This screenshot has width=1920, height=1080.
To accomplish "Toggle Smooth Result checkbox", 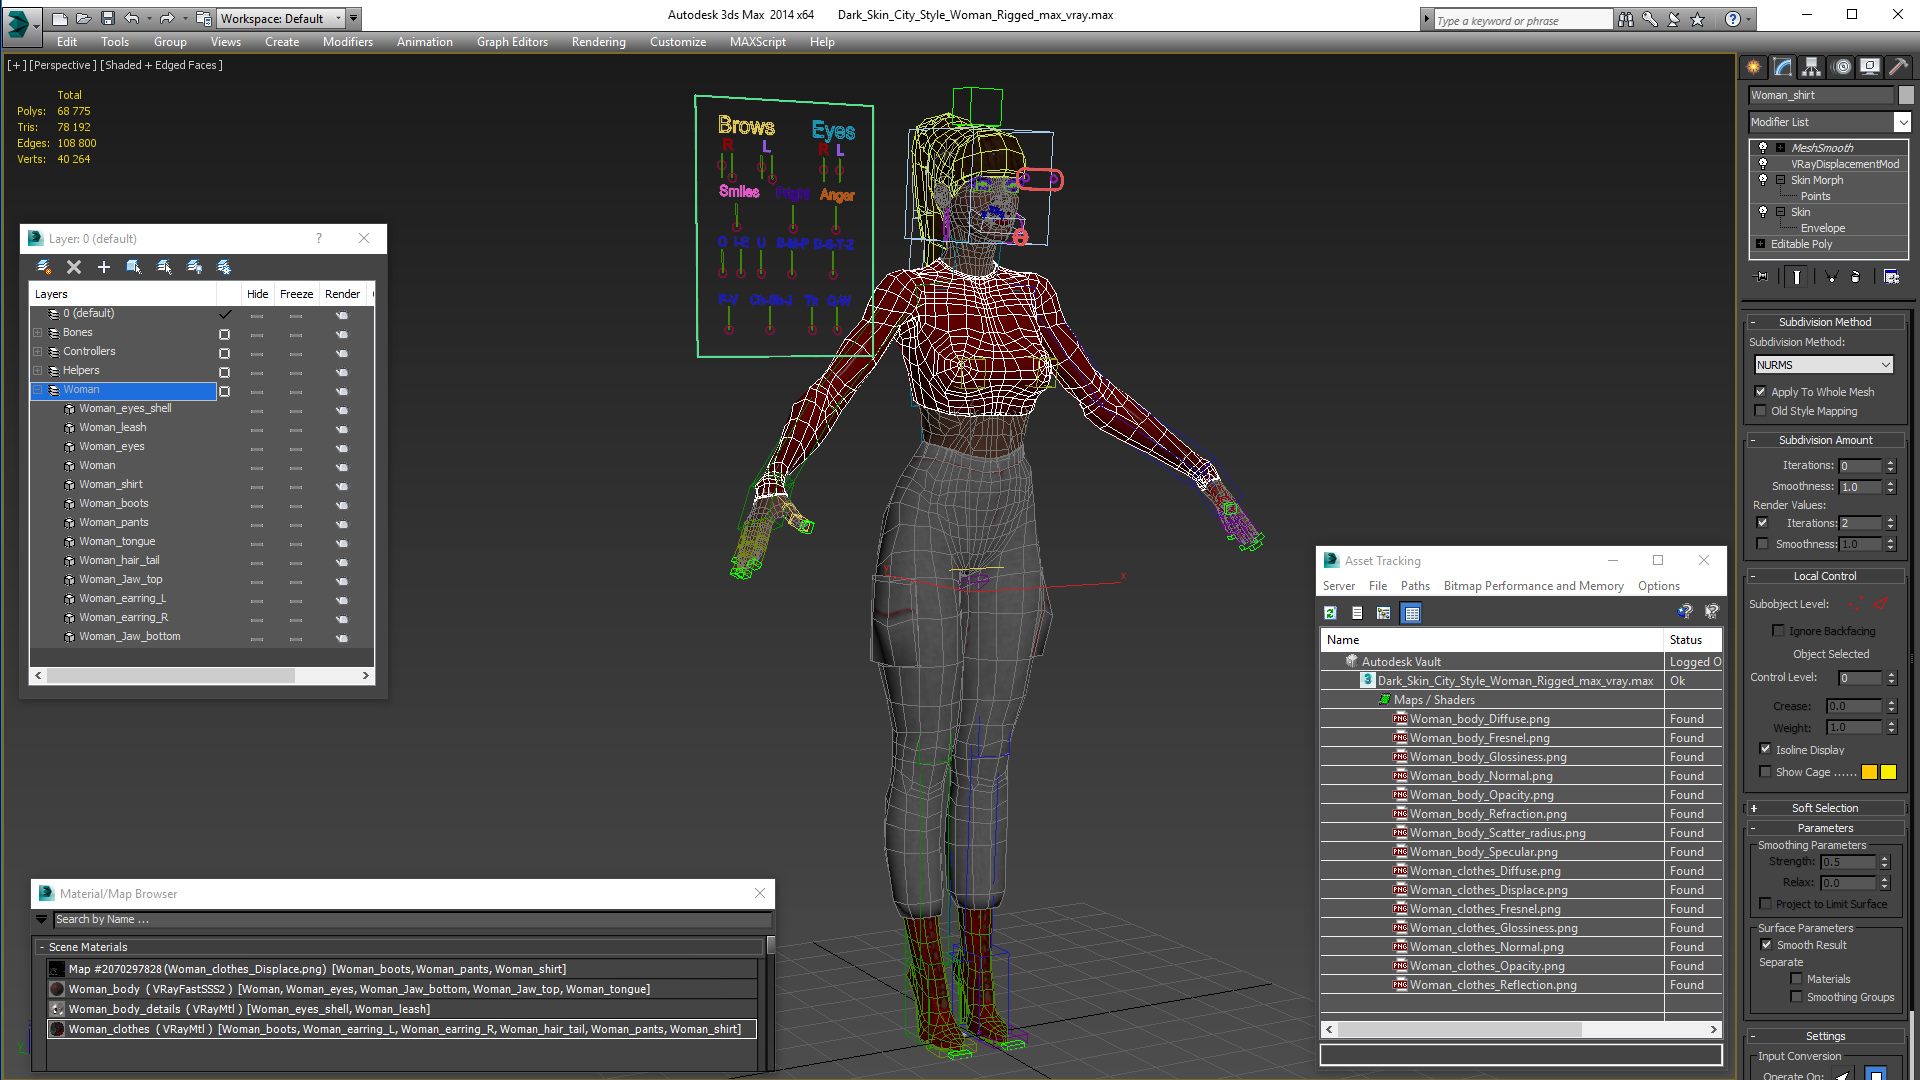I will click(x=1766, y=945).
